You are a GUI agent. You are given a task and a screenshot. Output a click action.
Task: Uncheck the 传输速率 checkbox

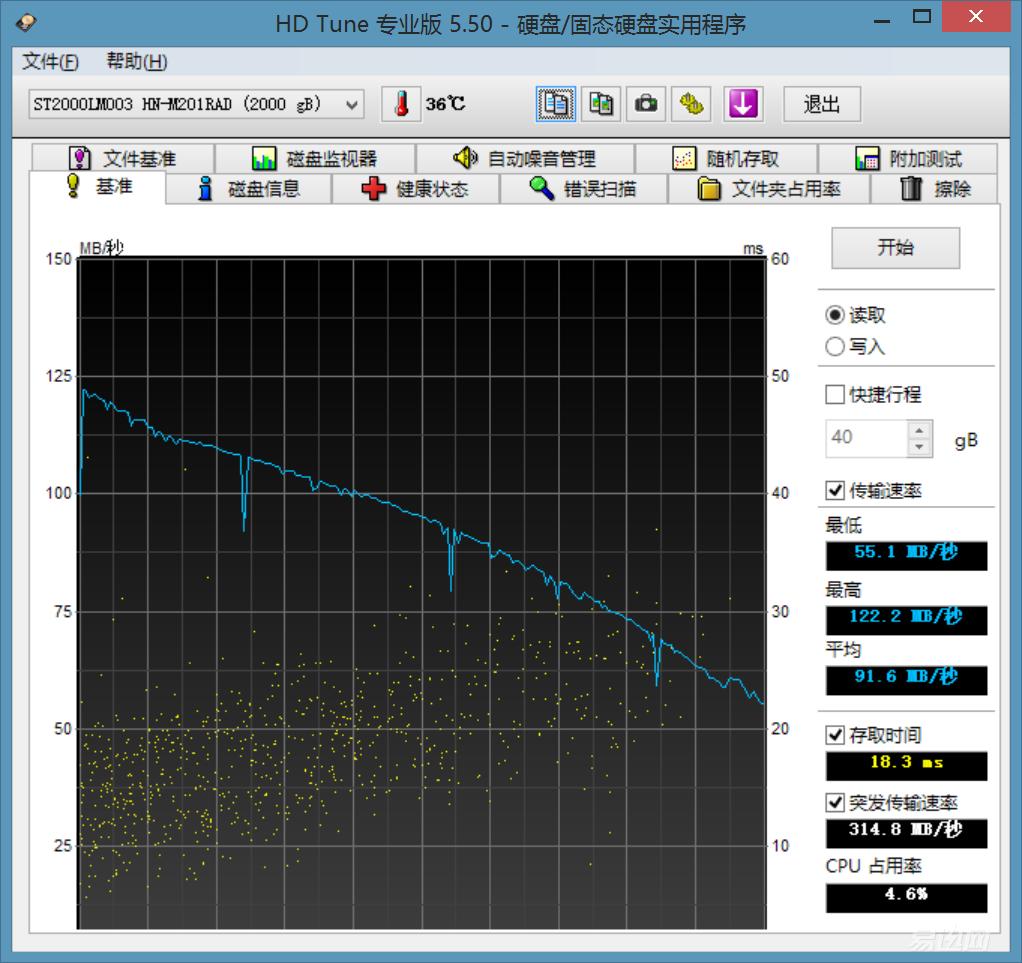coord(835,490)
